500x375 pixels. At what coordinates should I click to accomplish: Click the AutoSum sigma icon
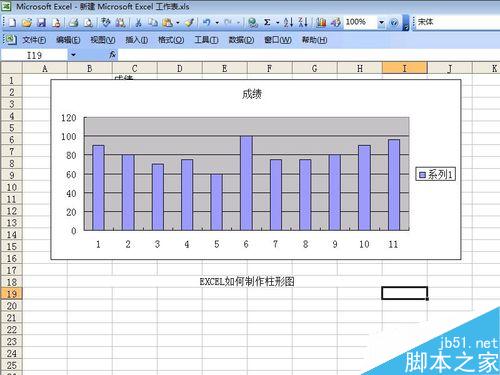click(267, 23)
